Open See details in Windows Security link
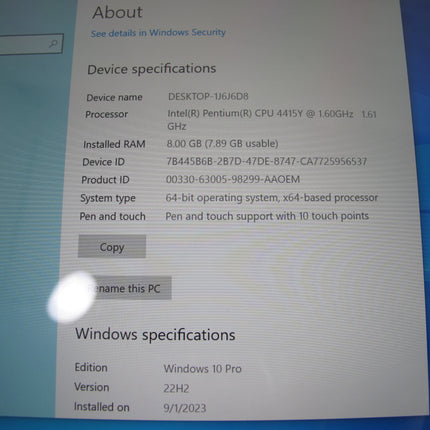Viewport: 430px width, 430px height. 158,33
